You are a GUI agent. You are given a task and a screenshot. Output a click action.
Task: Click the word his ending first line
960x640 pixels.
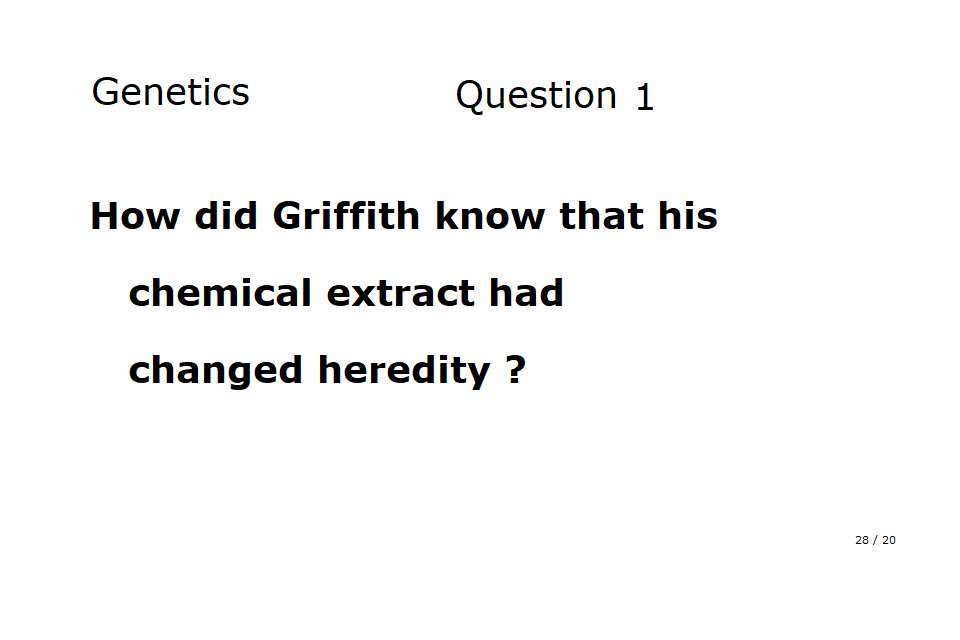[688, 216]
